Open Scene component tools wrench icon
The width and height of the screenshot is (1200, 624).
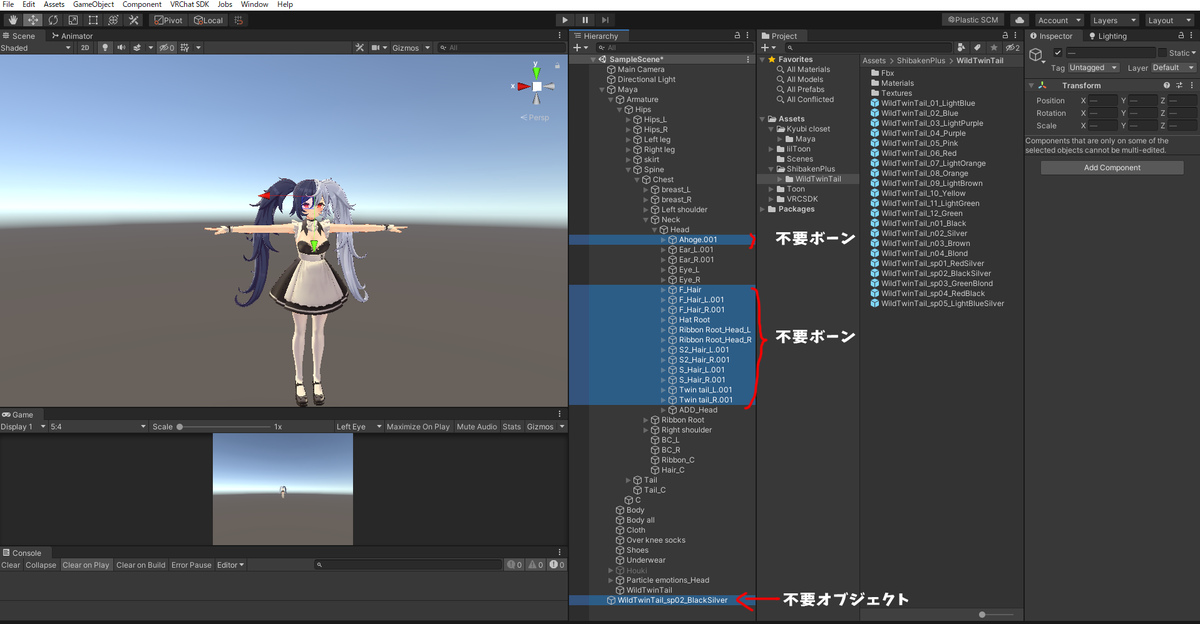point(360,48)
